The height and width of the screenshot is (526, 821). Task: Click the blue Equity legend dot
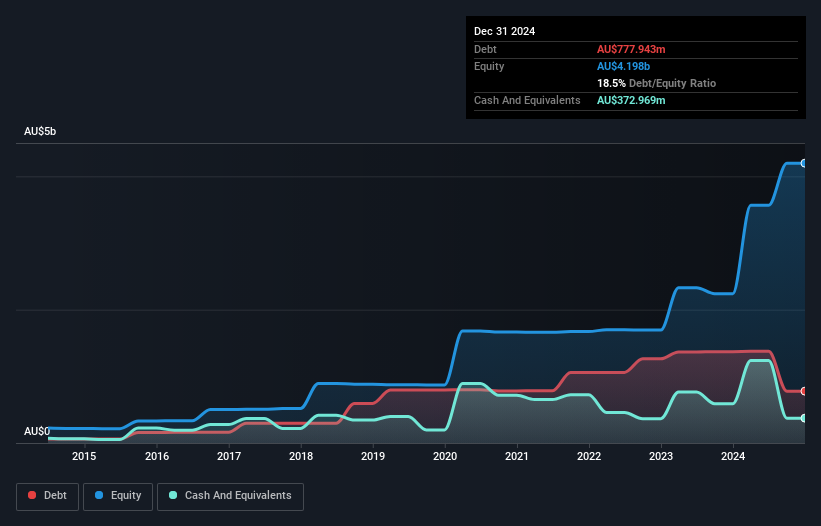point(99,495)
